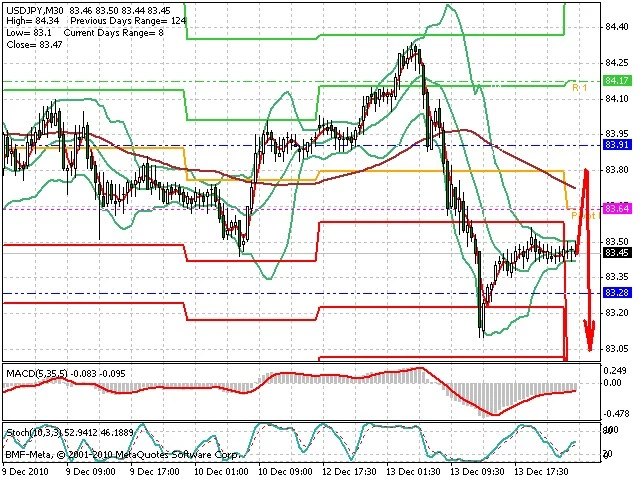The width and height of the screenshot is (640, 480).
Task: Select the USDJPY,M30 chart title text
Action: coord(35,10)
